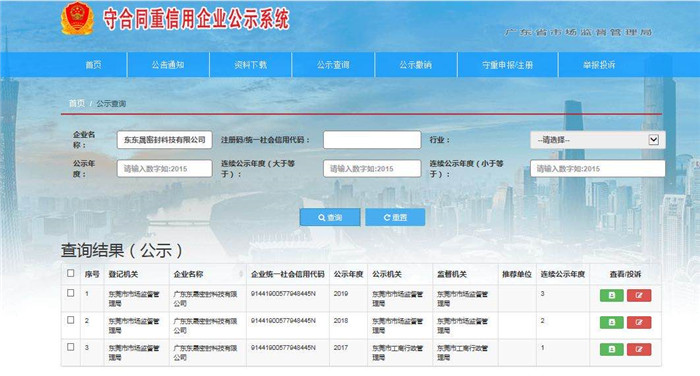Click the 连续公示年度 column header
Screen dimensions: 700x376
pyautogui.click(x=562, y=274)
